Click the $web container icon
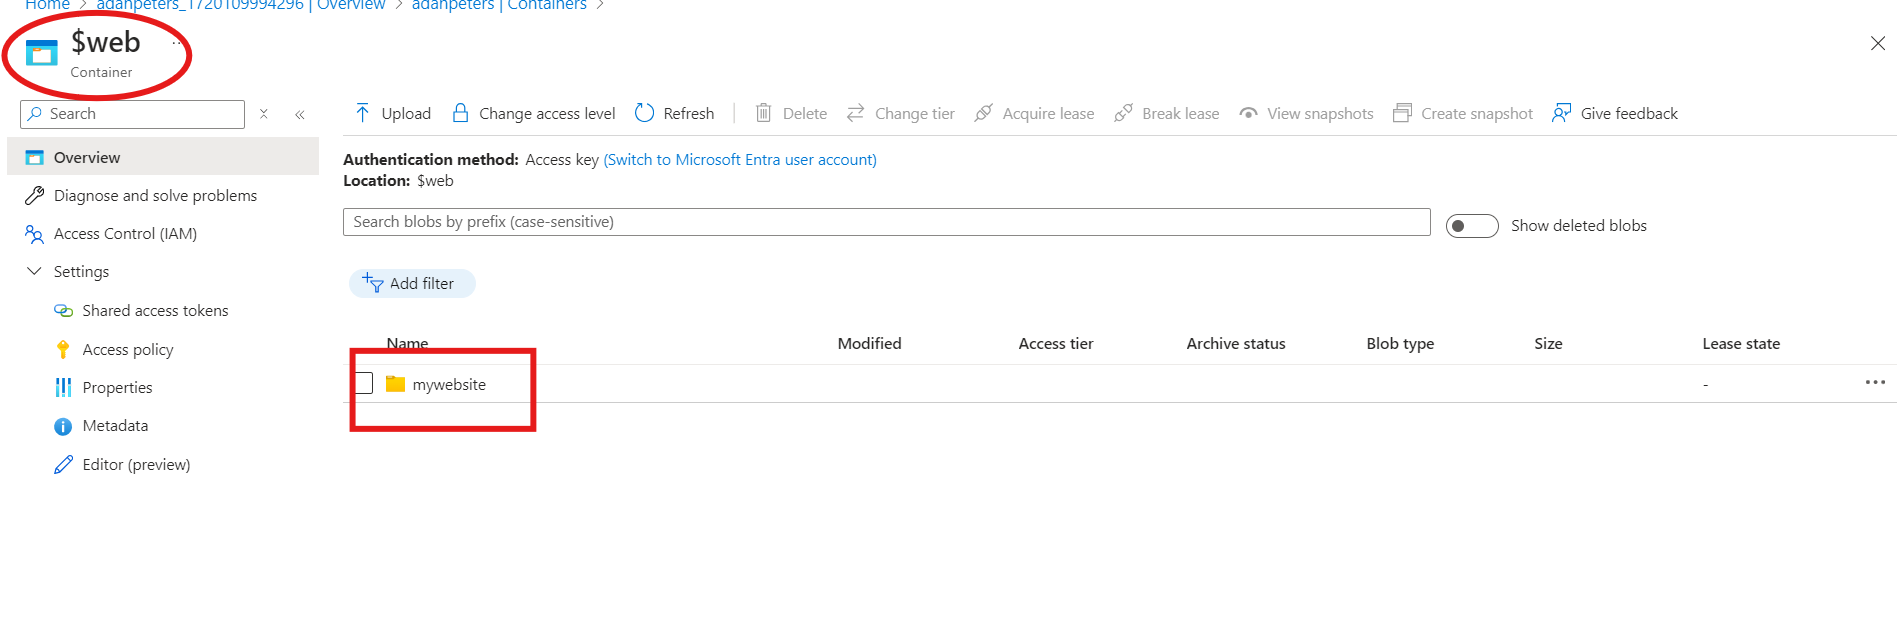 (41, 52)
